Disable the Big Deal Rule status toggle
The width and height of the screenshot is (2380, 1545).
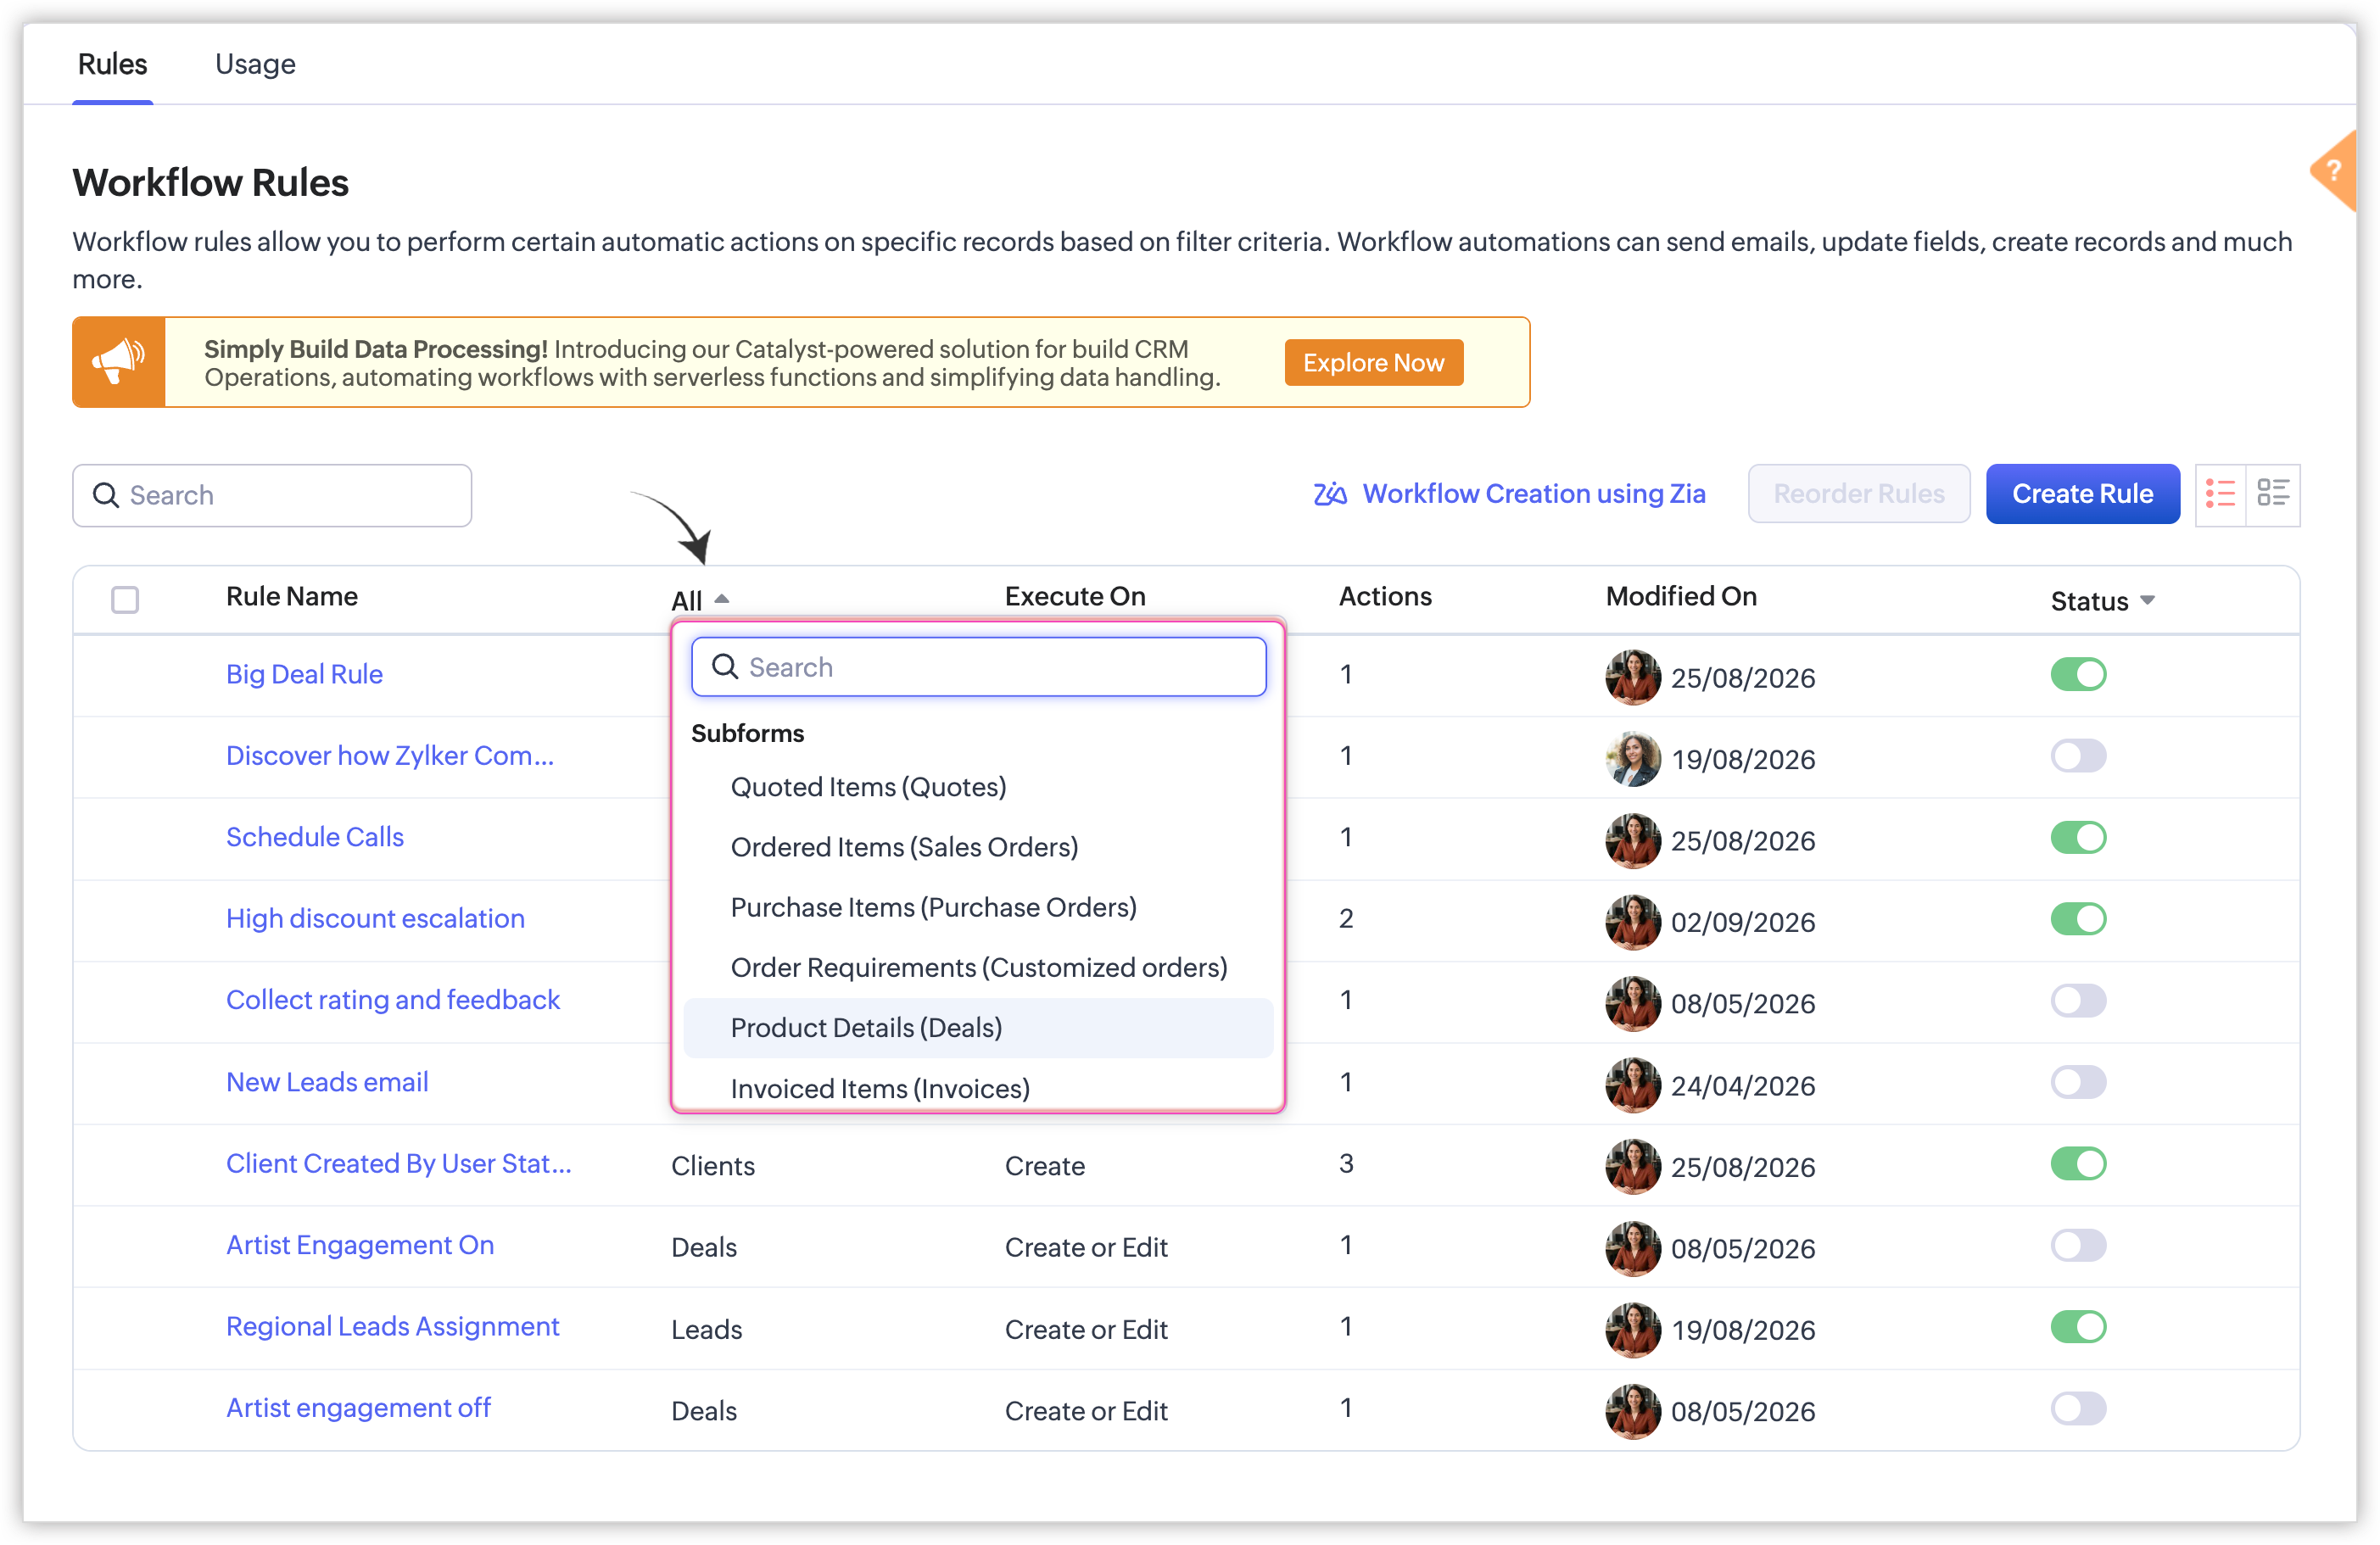pos(2078,674)
